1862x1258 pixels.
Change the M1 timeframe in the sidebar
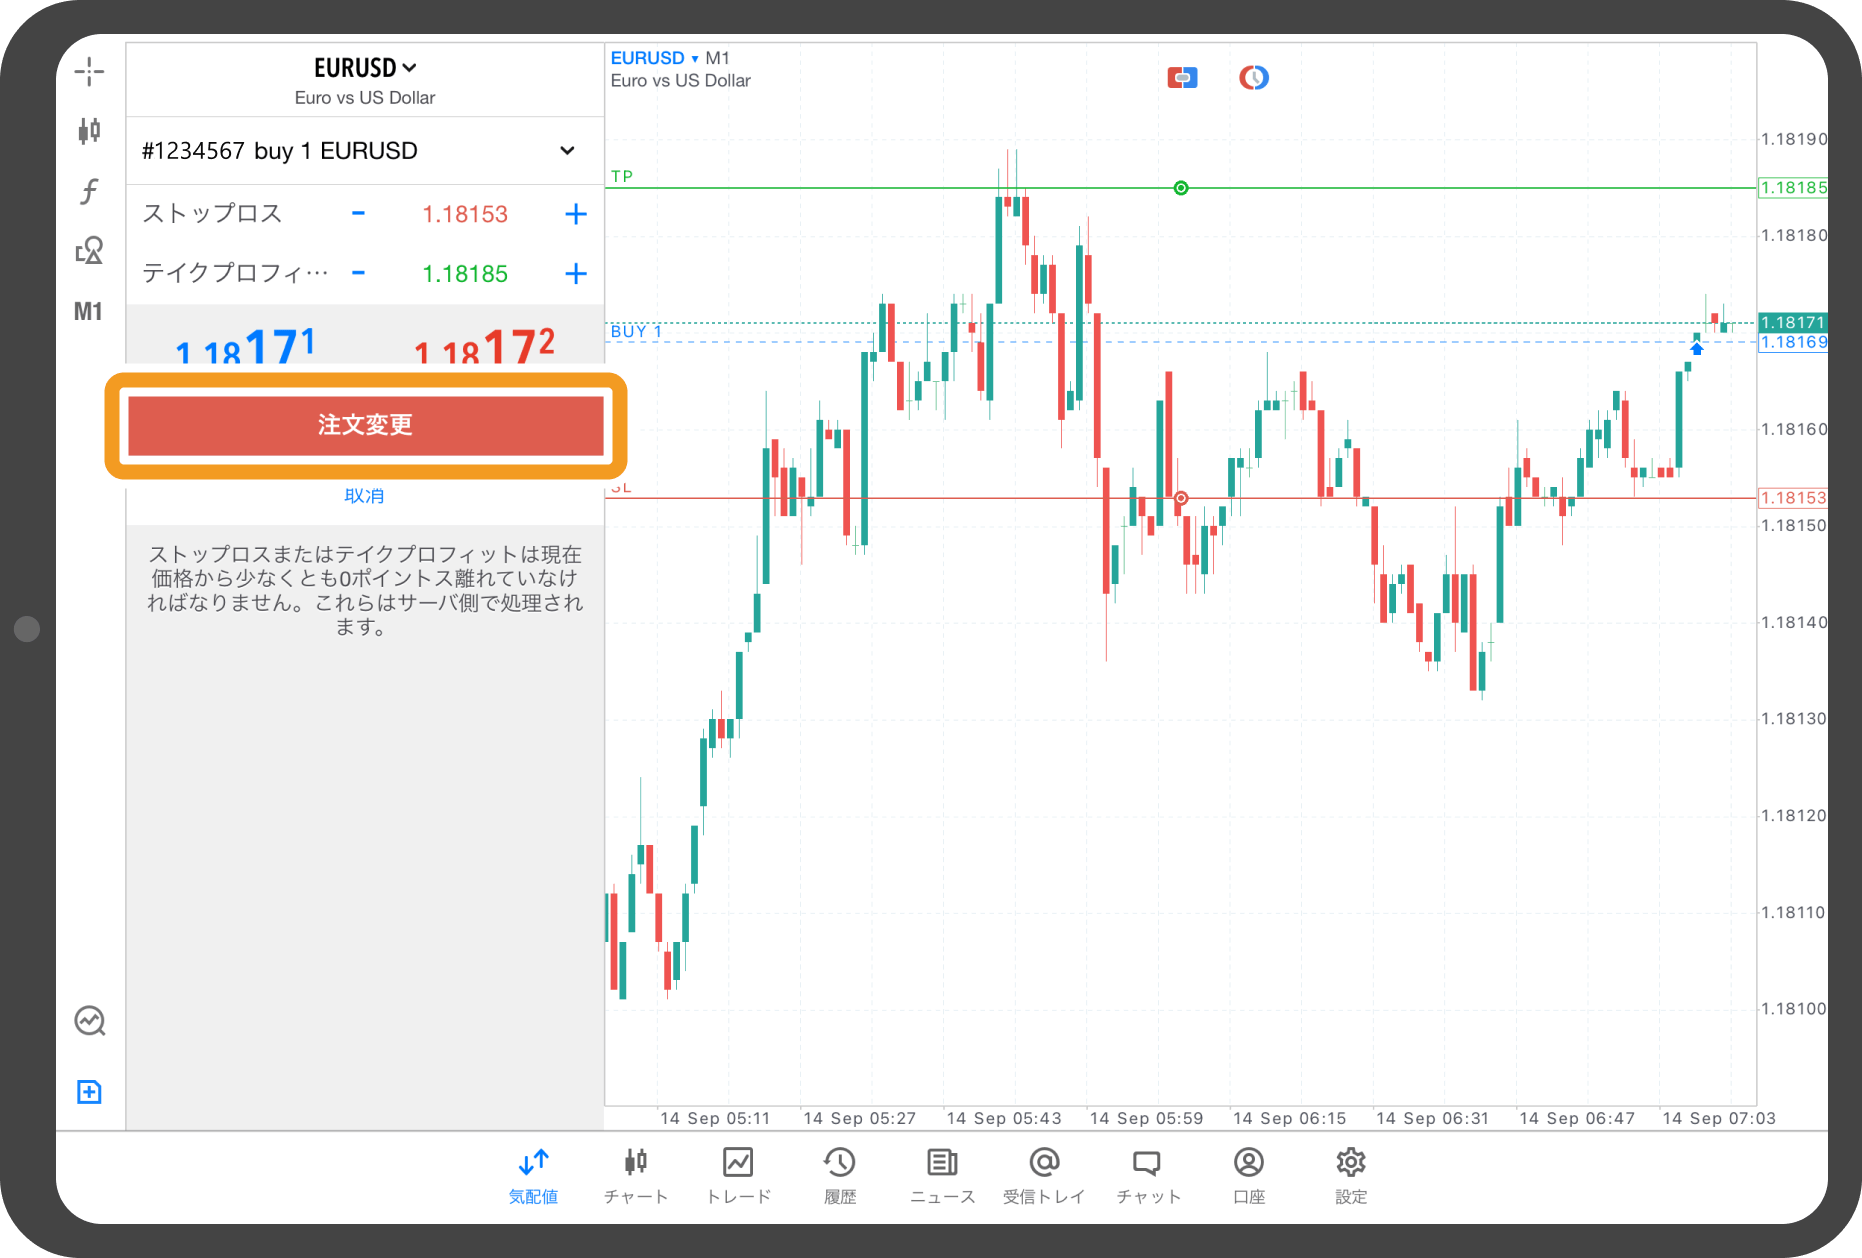pos(89,311)
